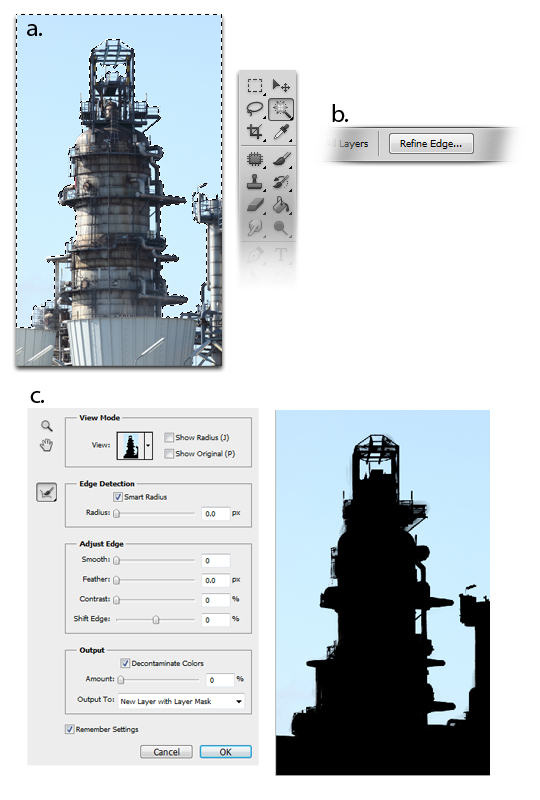This screenshot has height=800, width=540.
Task: Open the View mode thumbnail dropdown
Action: (148, 445)
